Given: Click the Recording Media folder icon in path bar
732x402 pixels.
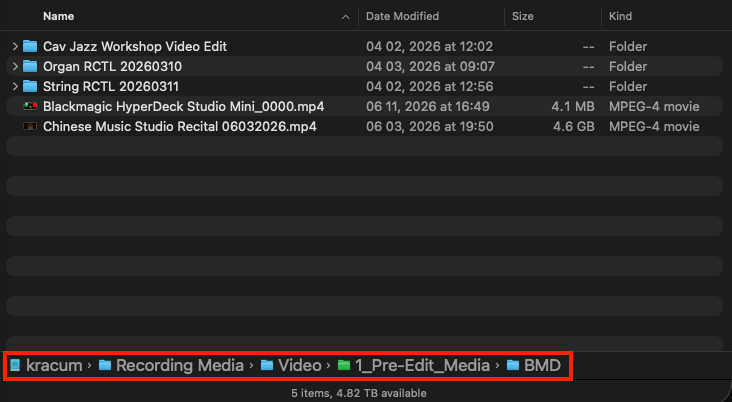Looking at the screenshot, I should click(x=105, y=365).
